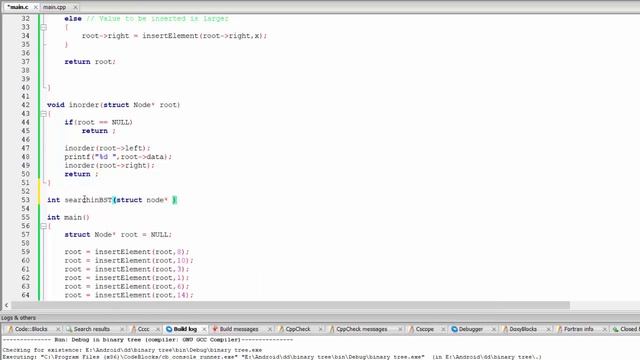Close the DoxyBlocks tab
The image size is (640, 360).
pos(549,329)
